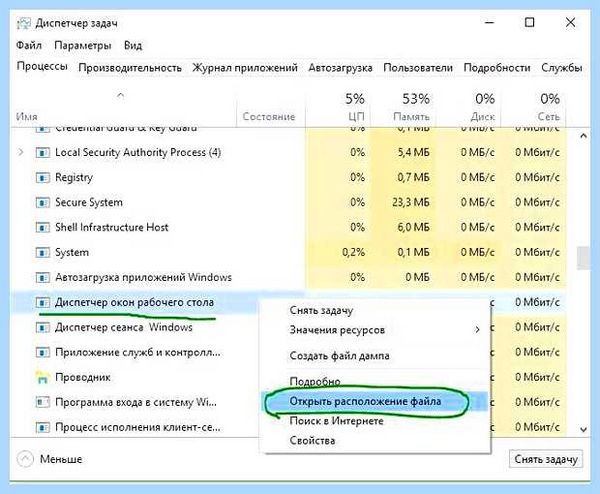
Task: Click the Меньше collapse arrow icon
Action: 25,459
